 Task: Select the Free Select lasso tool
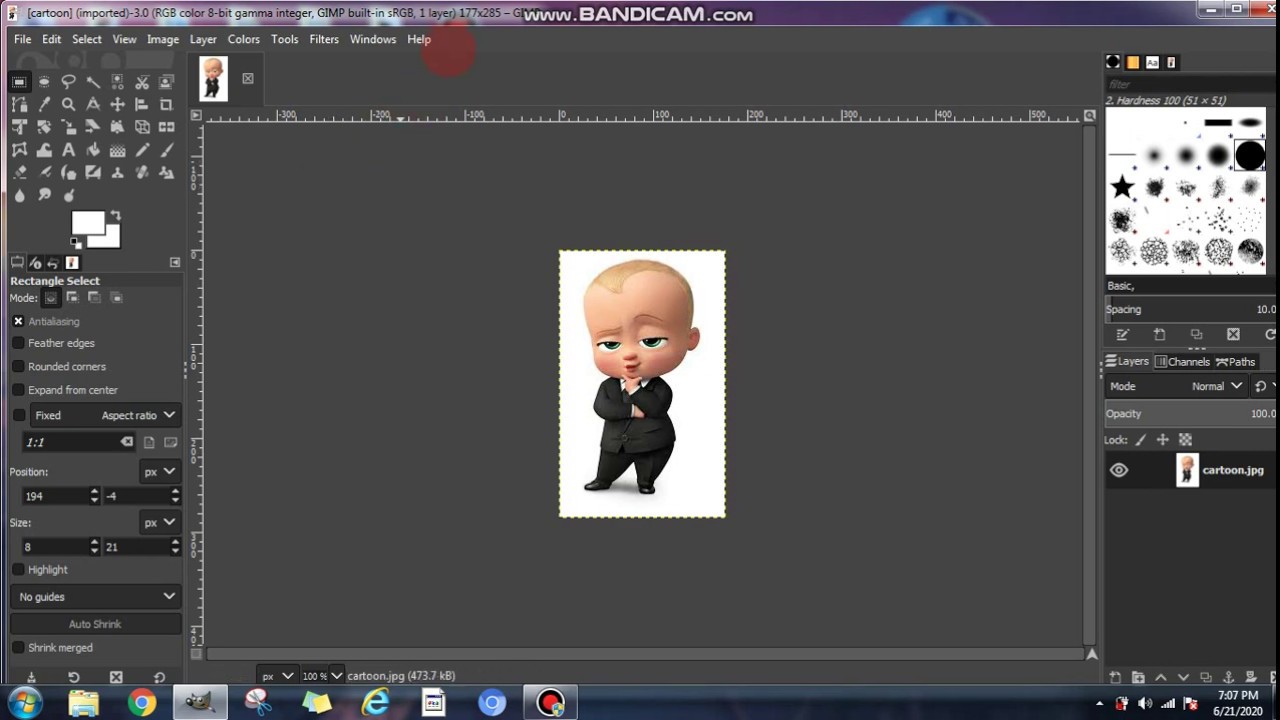(x=69, y=82)
